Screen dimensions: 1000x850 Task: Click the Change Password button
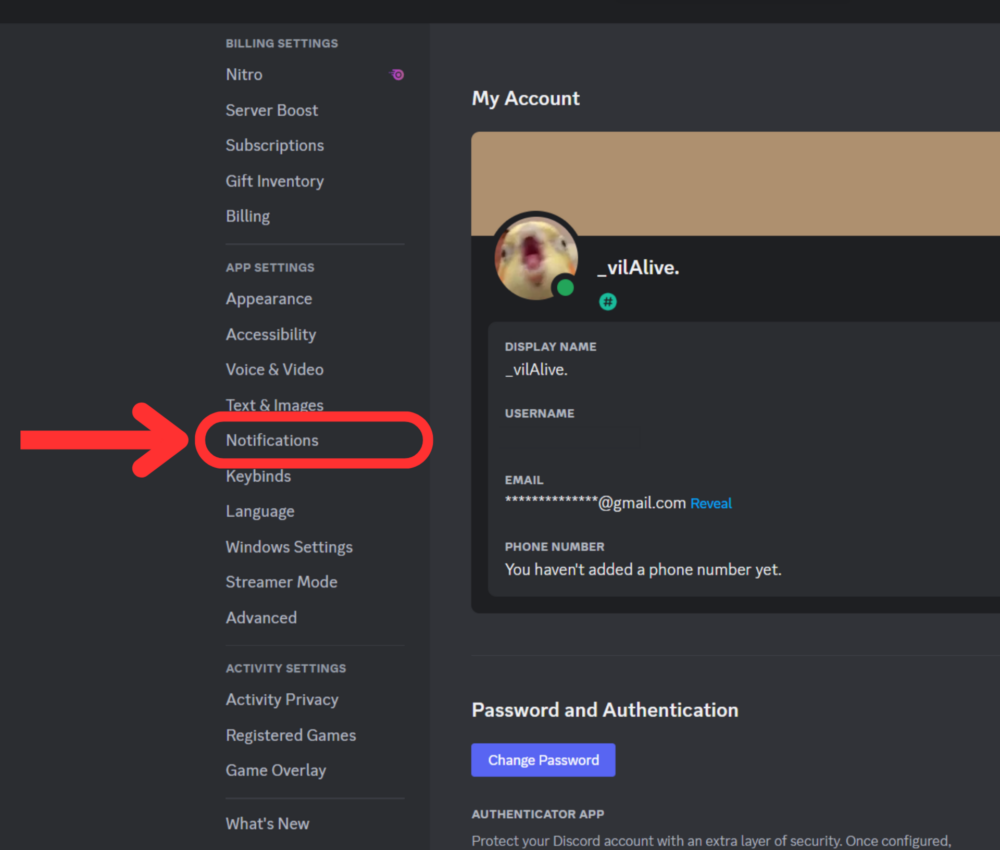click(x=543, y=760)
